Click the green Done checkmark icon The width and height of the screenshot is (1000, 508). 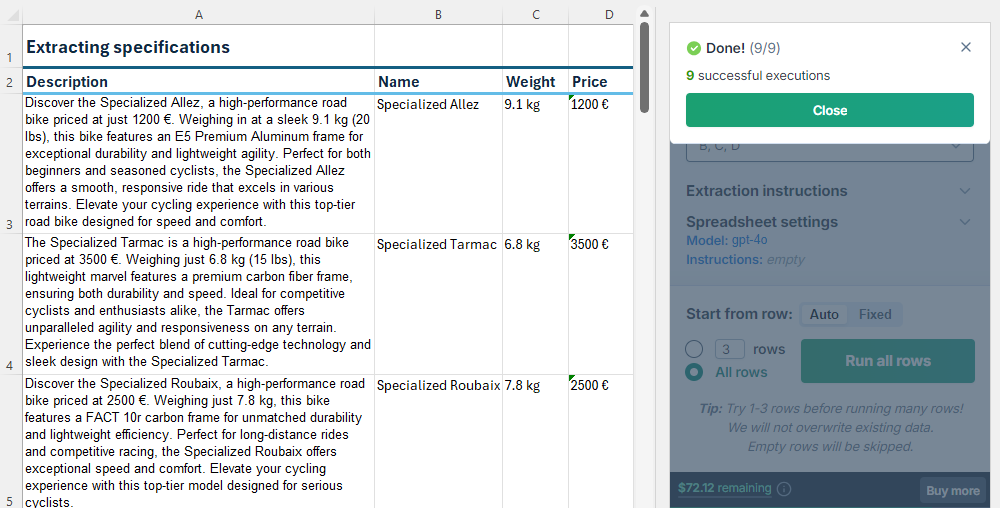694,48
